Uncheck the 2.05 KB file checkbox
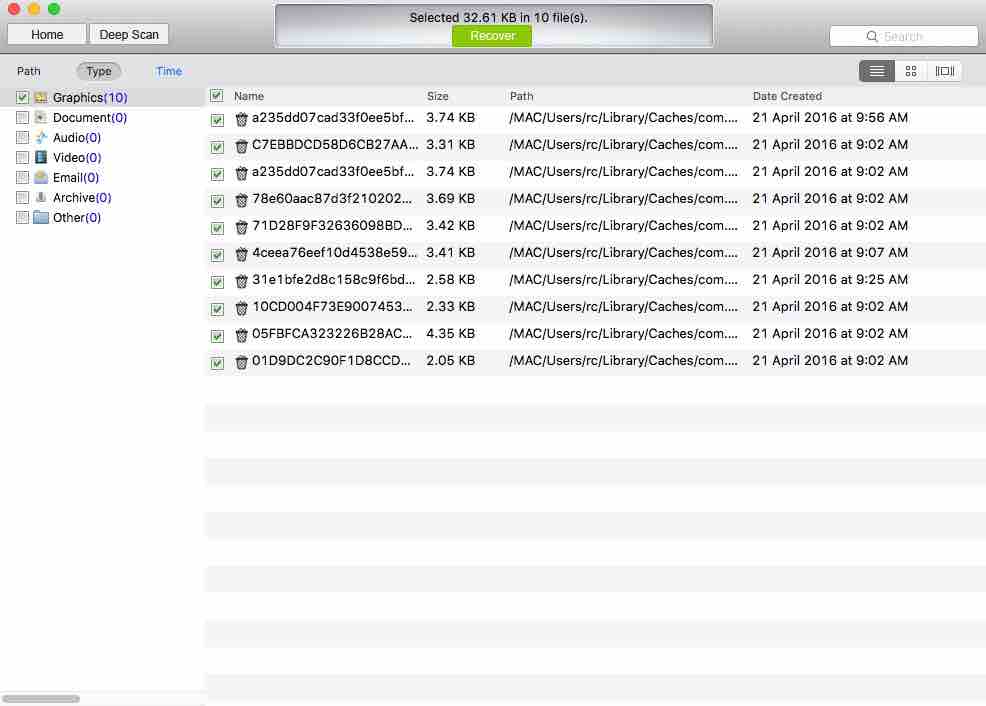986x706 pixels. [x=218, y=363]
